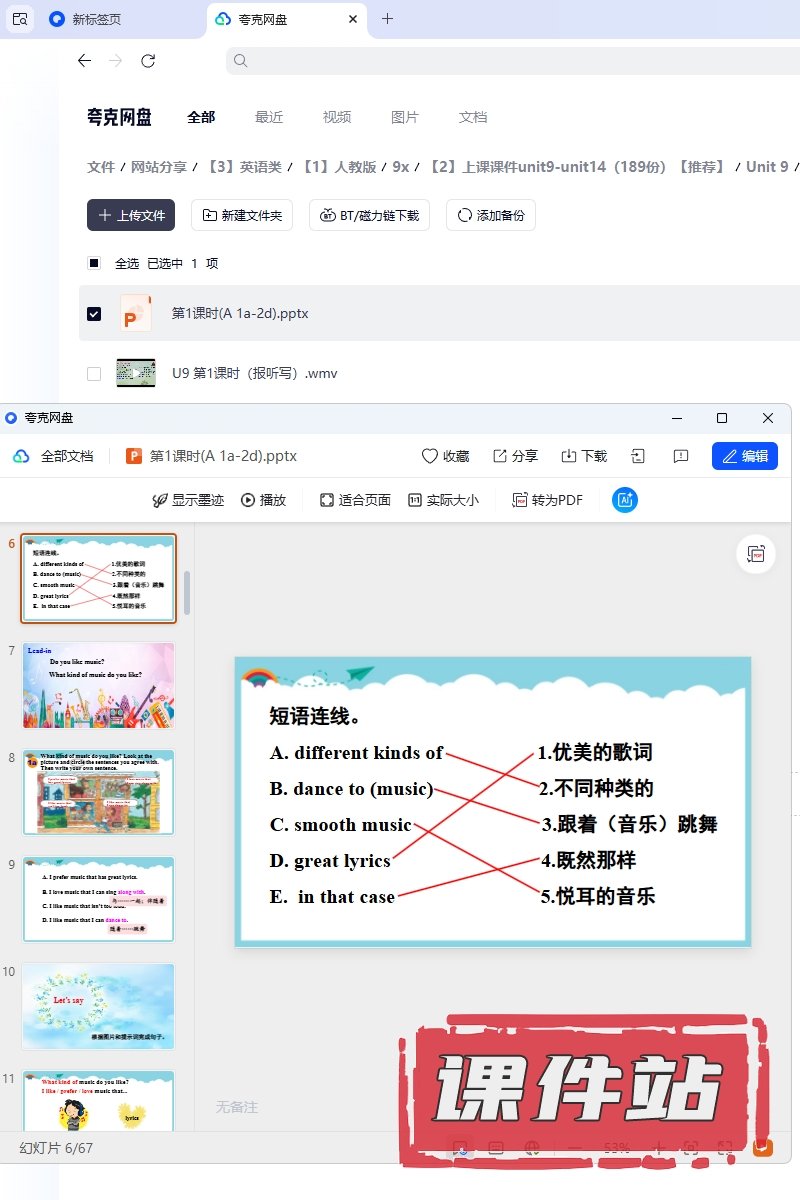Start slideshow with 播放 button

coord(263,500)
